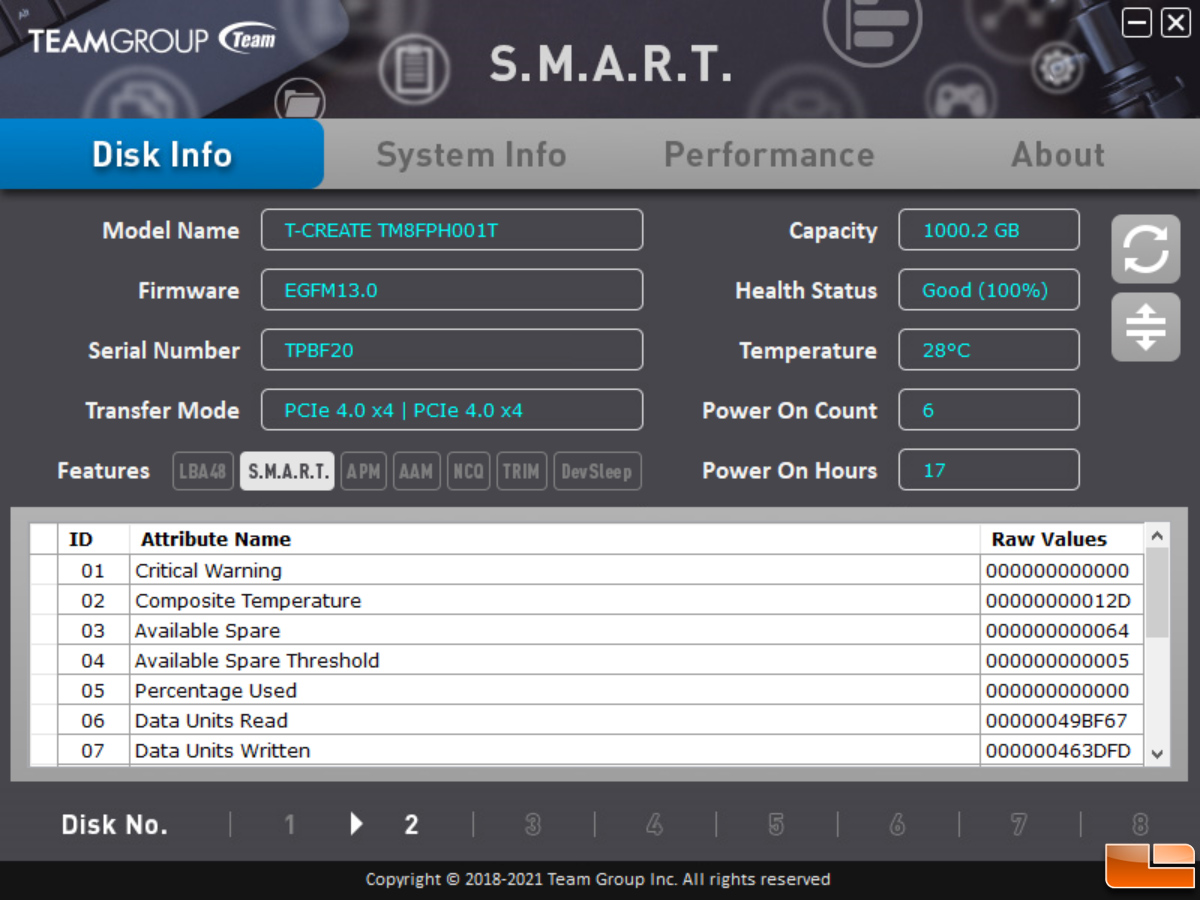Select disk number 7
This screenshot has width=1200, height=900.
[x=1018, y=825]
